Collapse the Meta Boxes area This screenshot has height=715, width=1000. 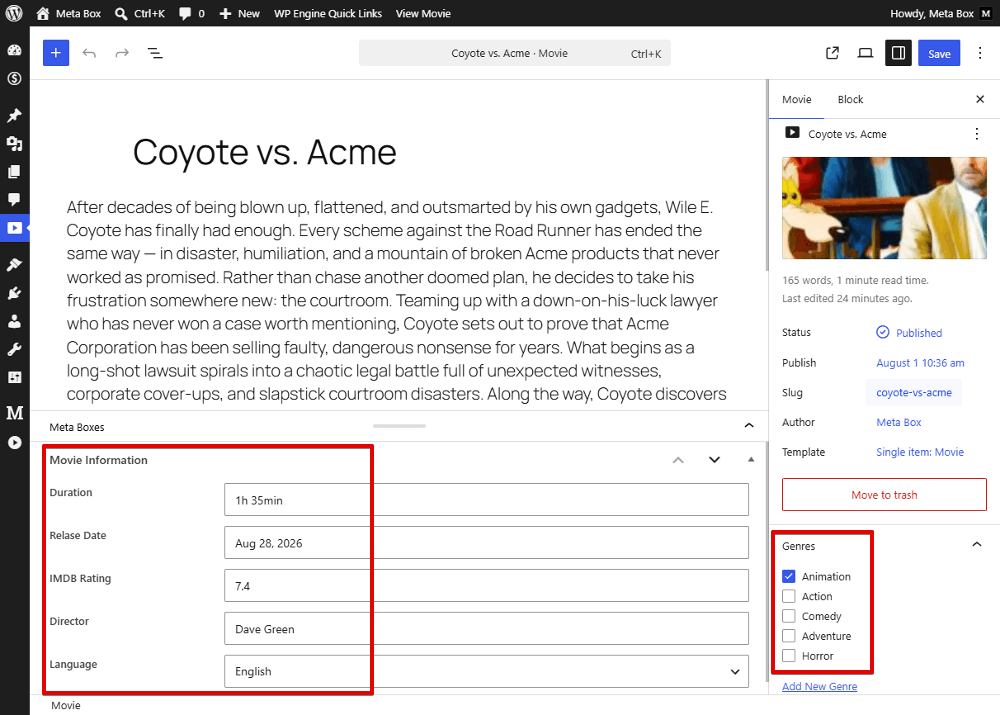coord(749,425)
